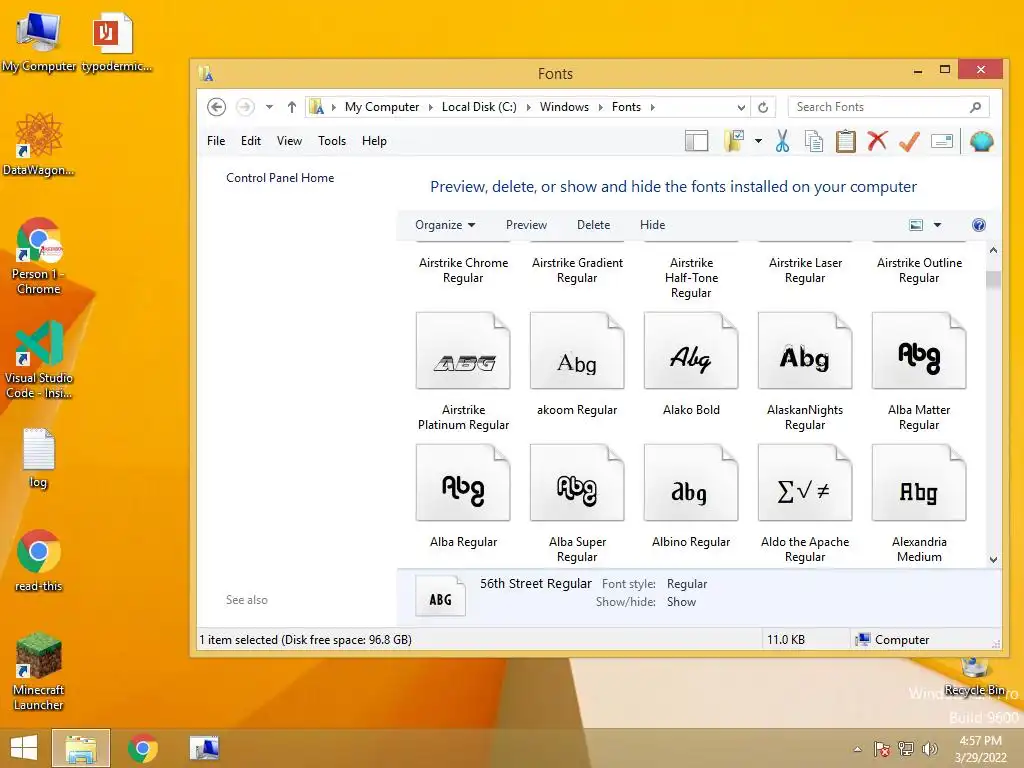Open the Help menu
The width and height of the screenshot is (1024, 768).
[374, 141]
